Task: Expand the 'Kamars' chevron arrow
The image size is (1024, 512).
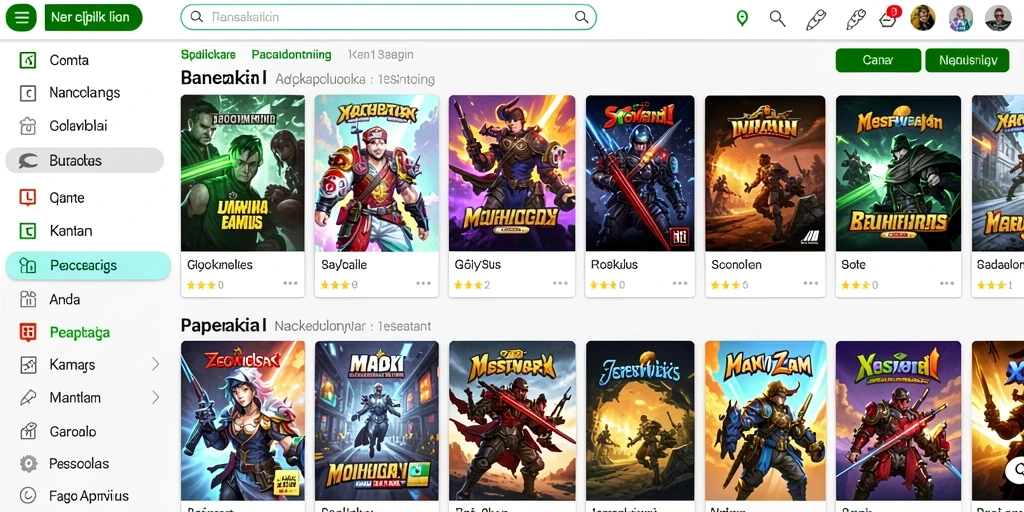Action: coord(155,364)
